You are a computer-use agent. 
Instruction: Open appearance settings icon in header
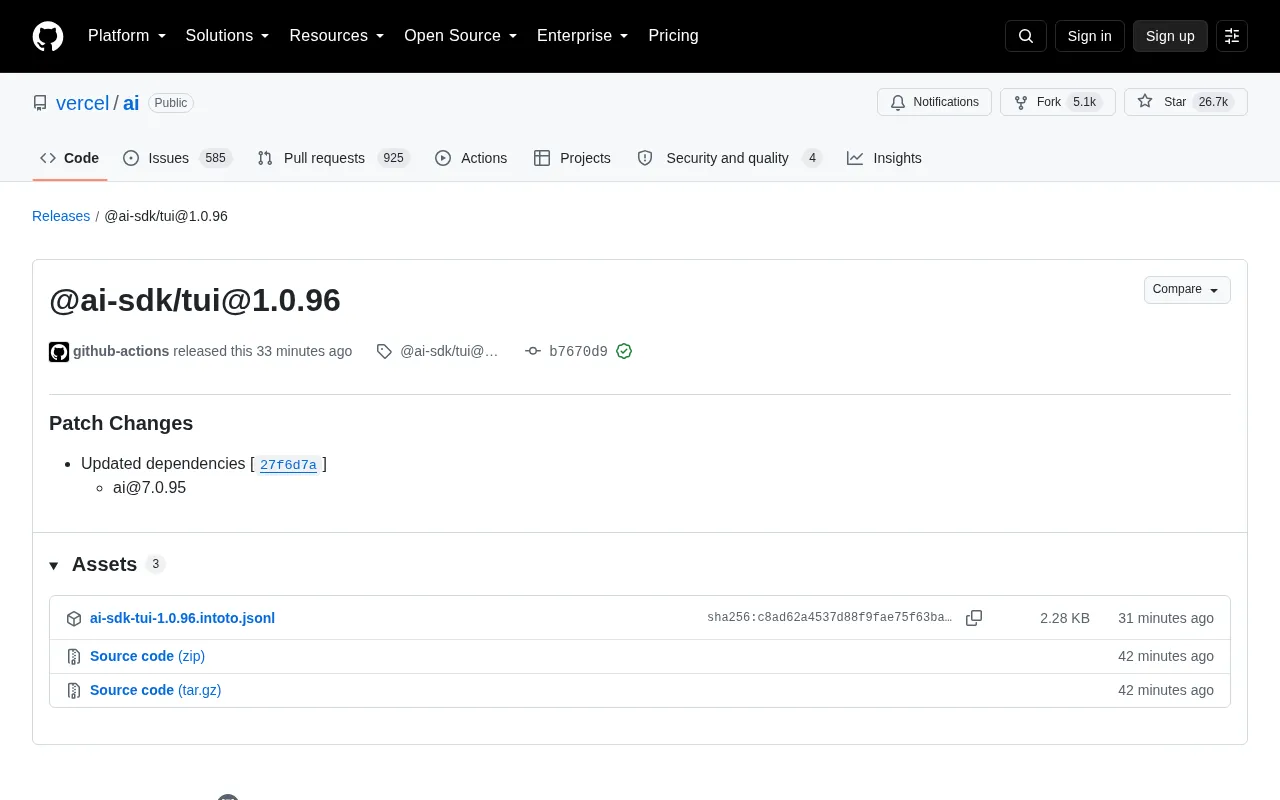(x=1232, y=36)
